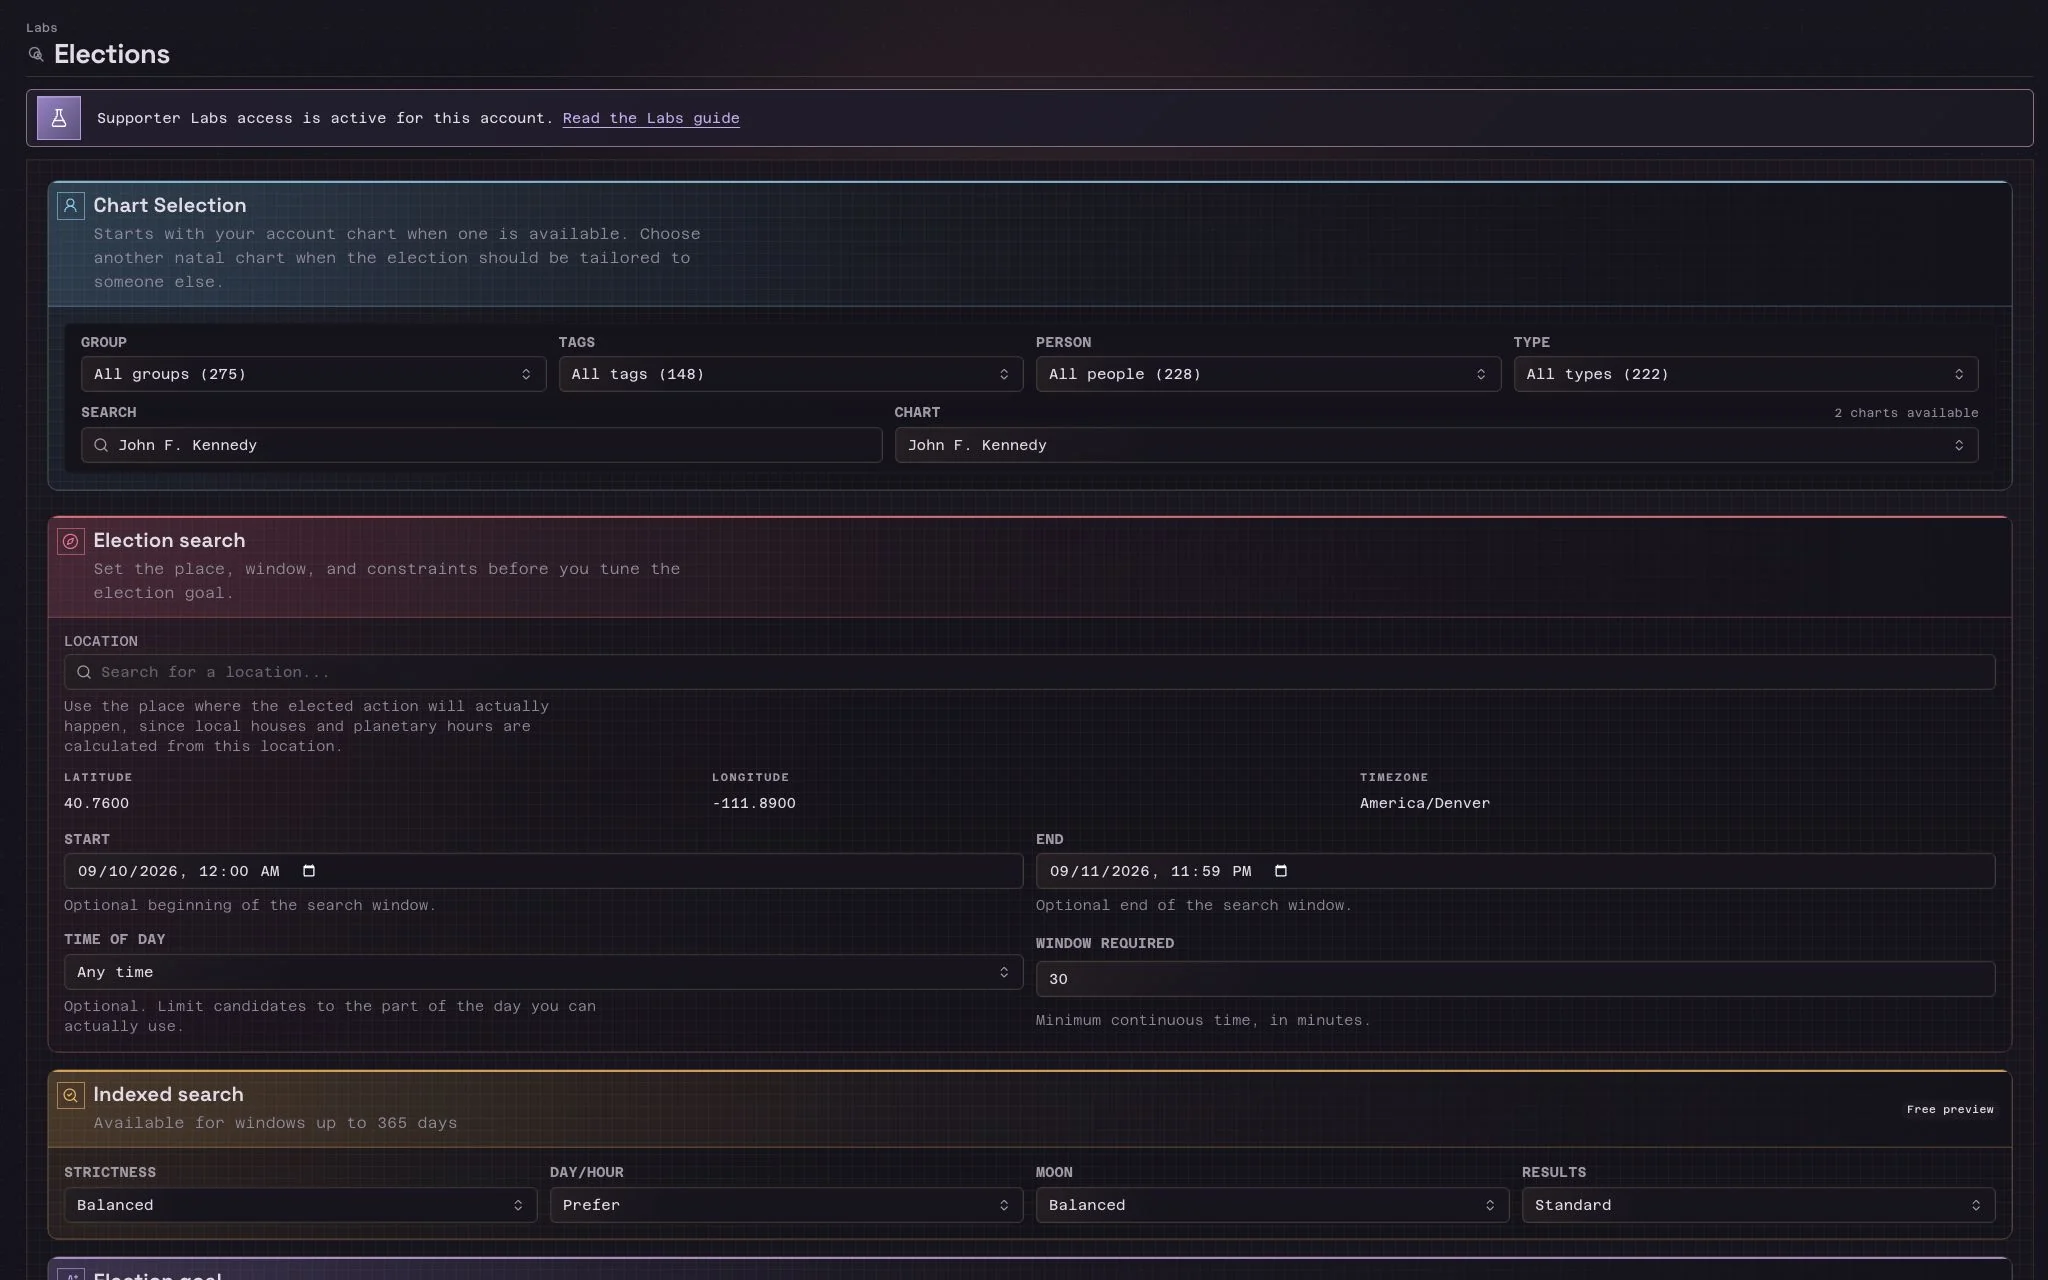Click 'Available for windows up to 365 days' text

coord(275,1123)
